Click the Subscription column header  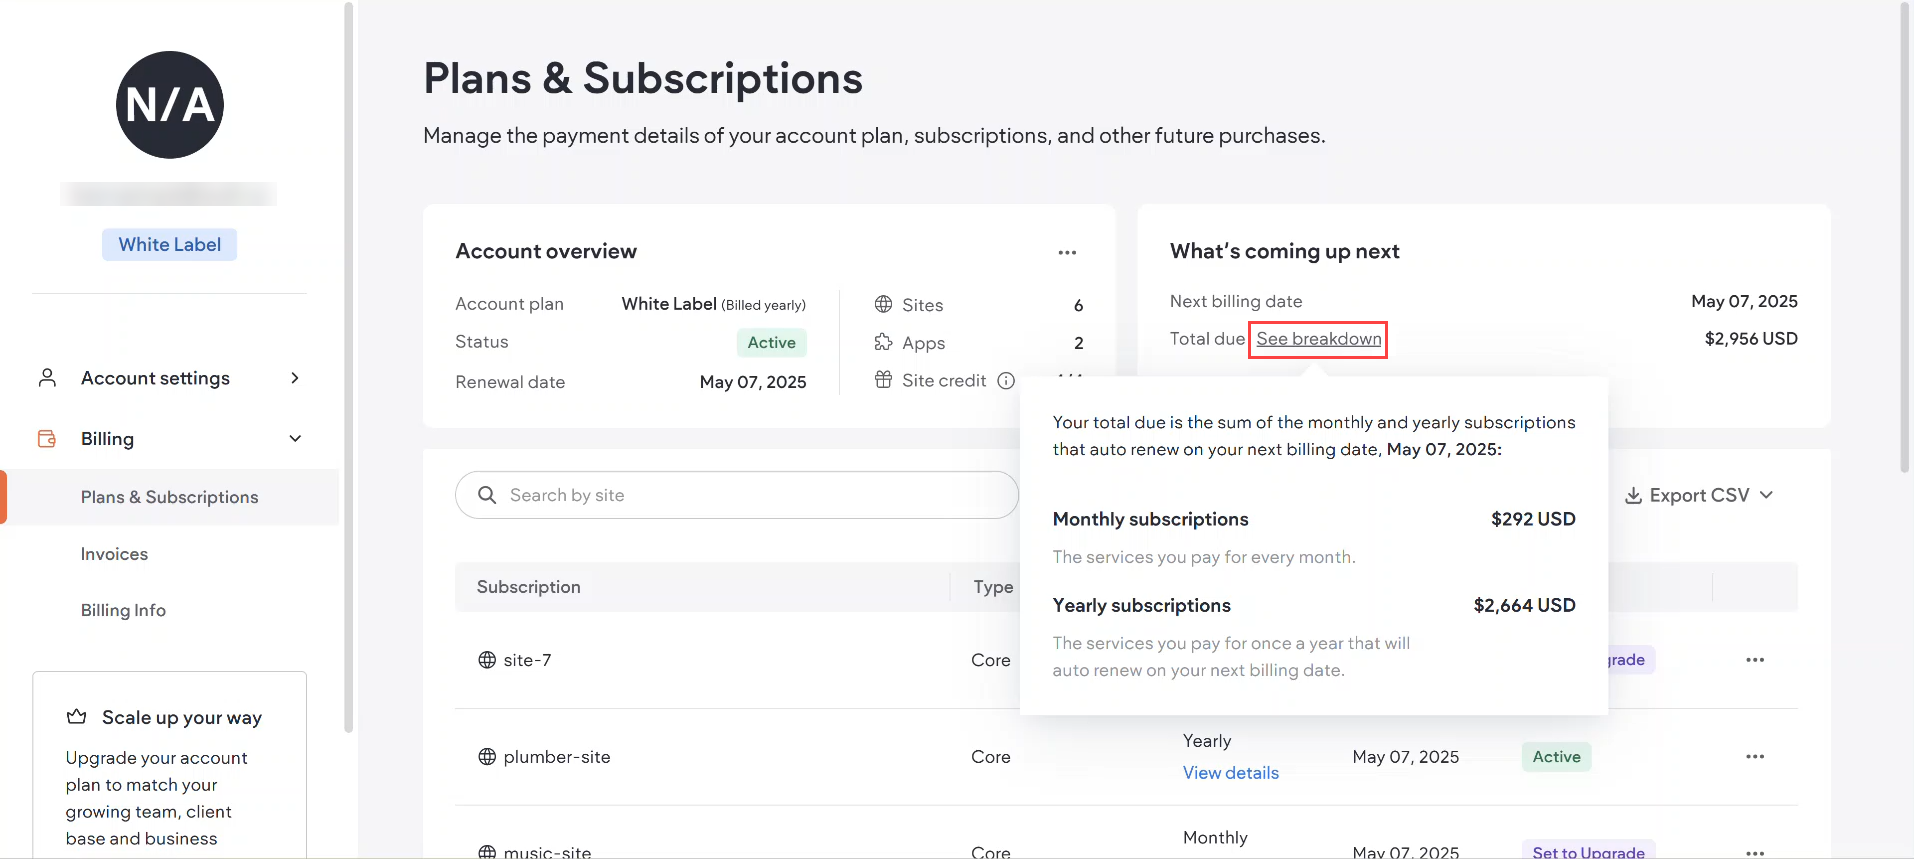click(x=528, y=587)
